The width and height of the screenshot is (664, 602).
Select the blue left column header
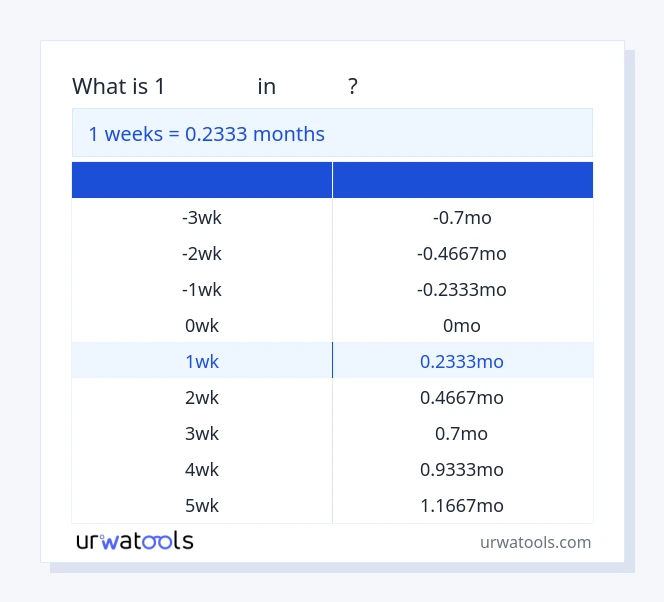(202, 180)
